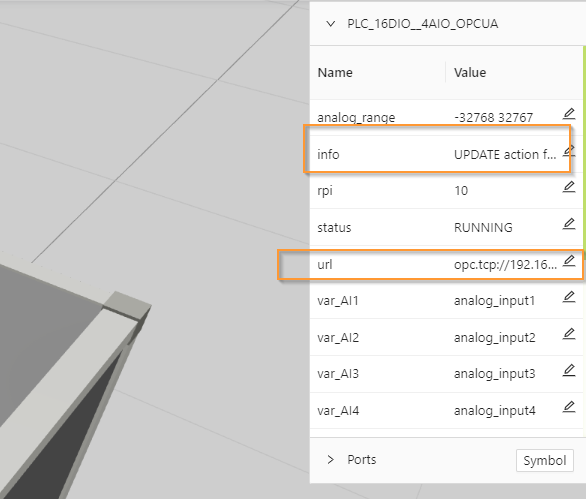Click the opc.tcp://192.16... url value
This screenshot has height=499, width=586.
click(505, 265)
